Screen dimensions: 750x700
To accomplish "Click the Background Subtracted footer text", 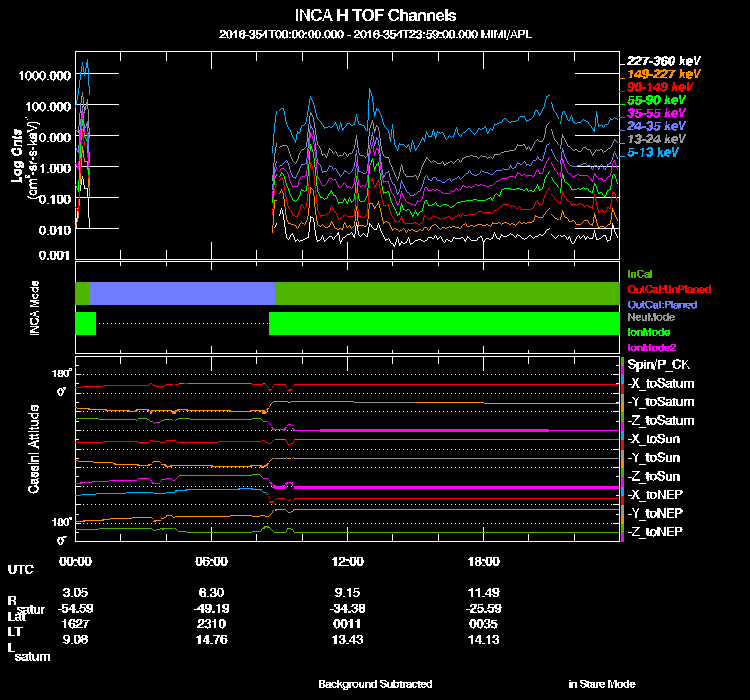I will 375,684.
